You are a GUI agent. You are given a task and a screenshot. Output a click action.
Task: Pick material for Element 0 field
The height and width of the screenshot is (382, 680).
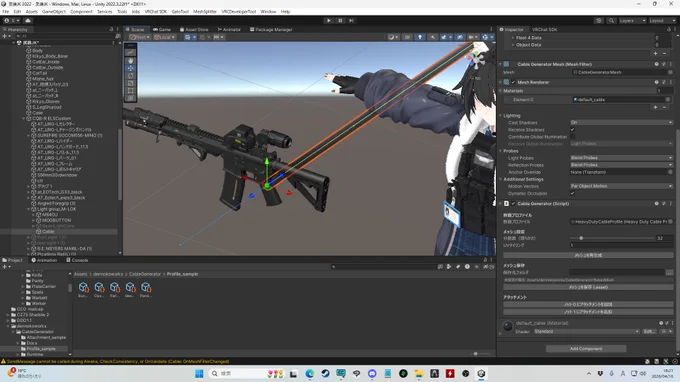[x=668, y=100]
